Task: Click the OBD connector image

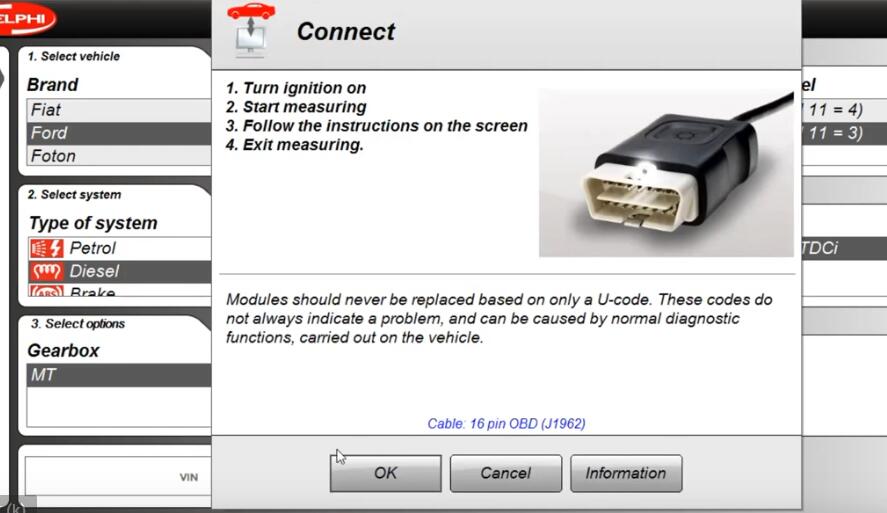Action: [666, 173]
